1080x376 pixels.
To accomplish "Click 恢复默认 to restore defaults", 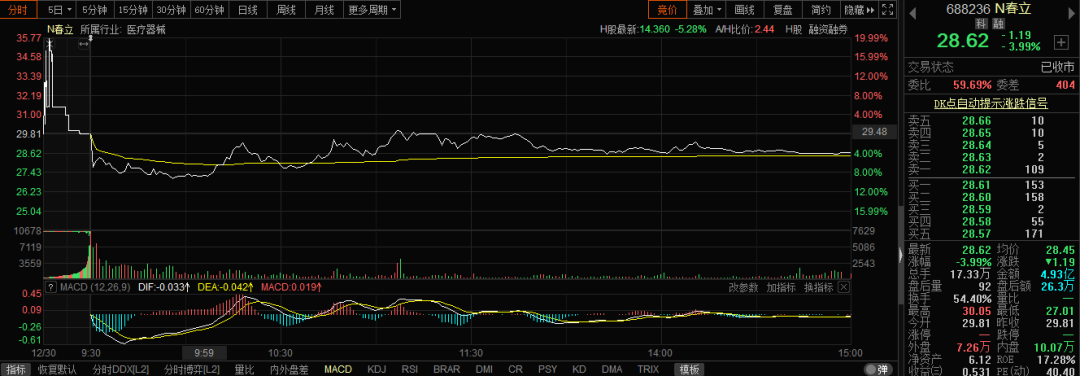I will pos(56,369).
